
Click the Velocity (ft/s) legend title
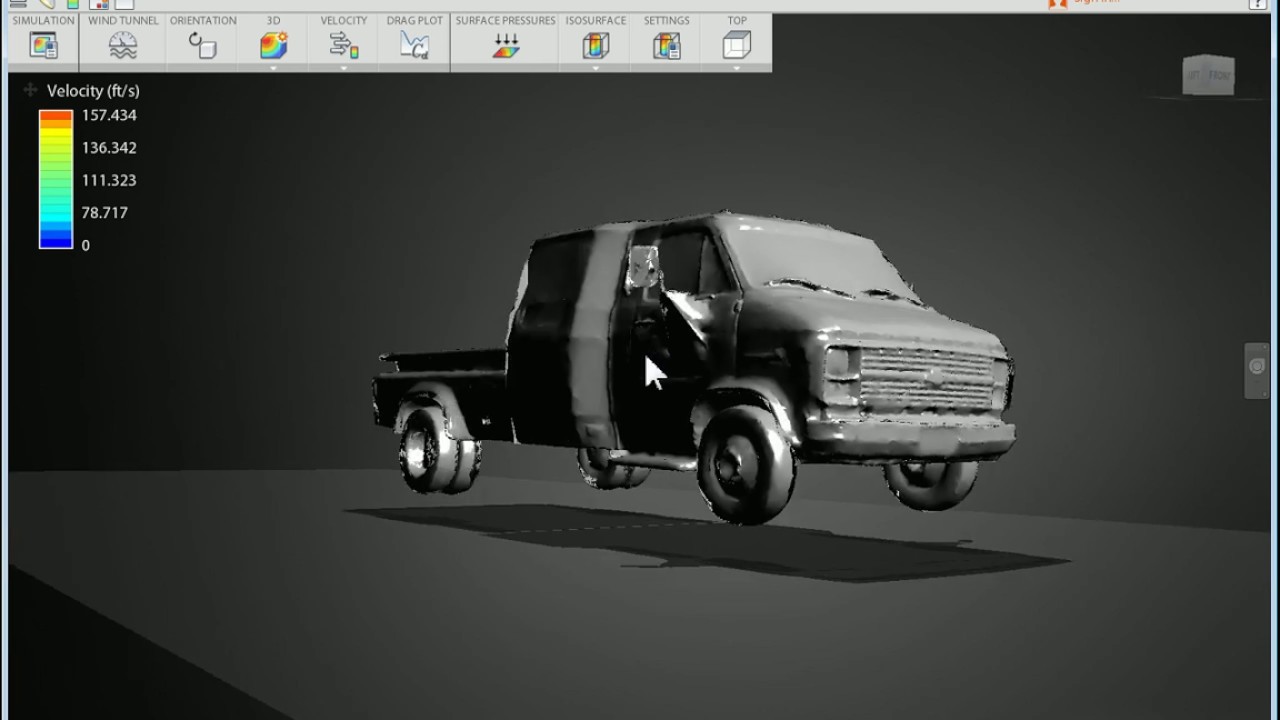(x=93, y=91)
